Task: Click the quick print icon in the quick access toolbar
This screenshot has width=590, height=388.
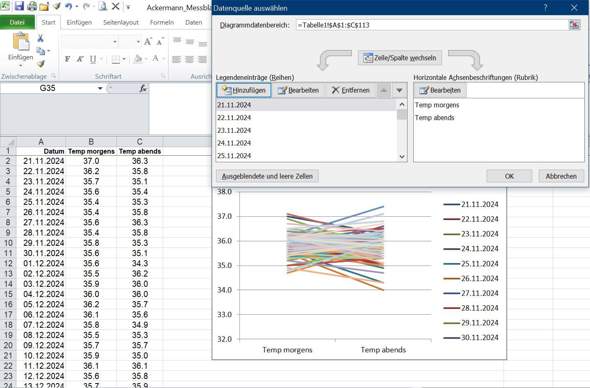Action: pyautogui.click(x=32, y=6)
